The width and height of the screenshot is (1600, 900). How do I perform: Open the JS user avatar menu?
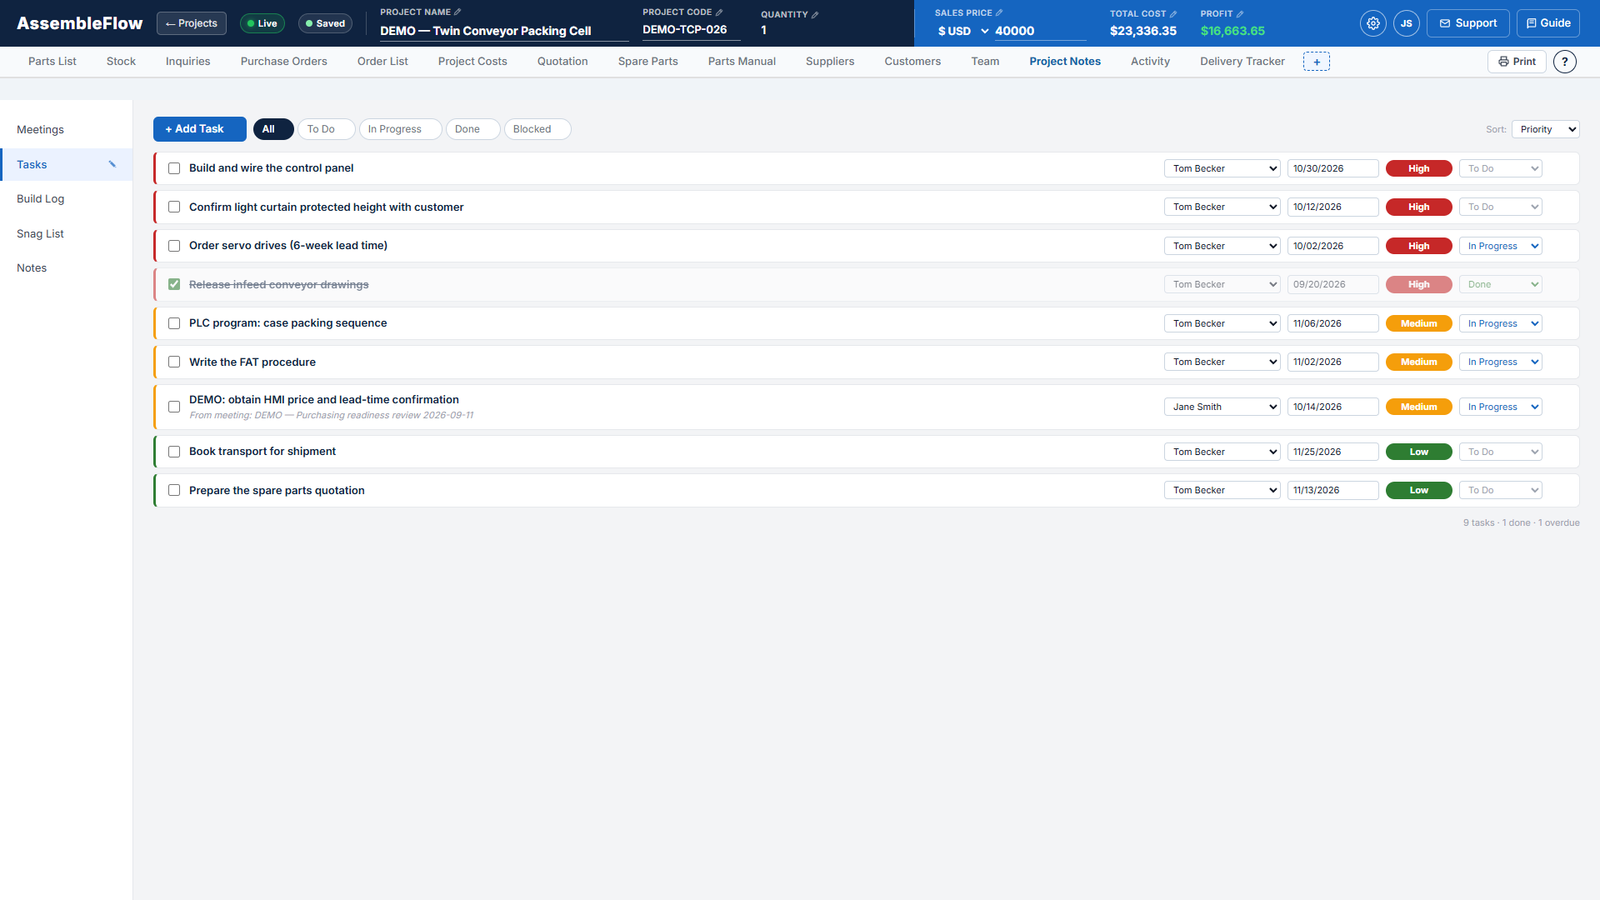1406,23
